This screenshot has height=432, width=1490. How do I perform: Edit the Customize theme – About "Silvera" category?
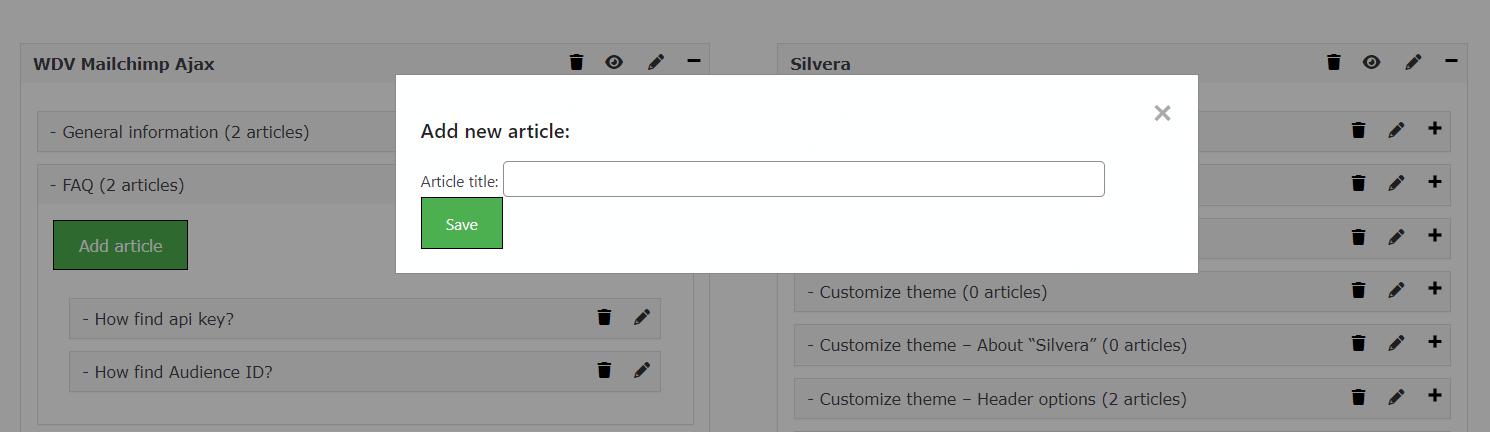(x=1397, y=344)
